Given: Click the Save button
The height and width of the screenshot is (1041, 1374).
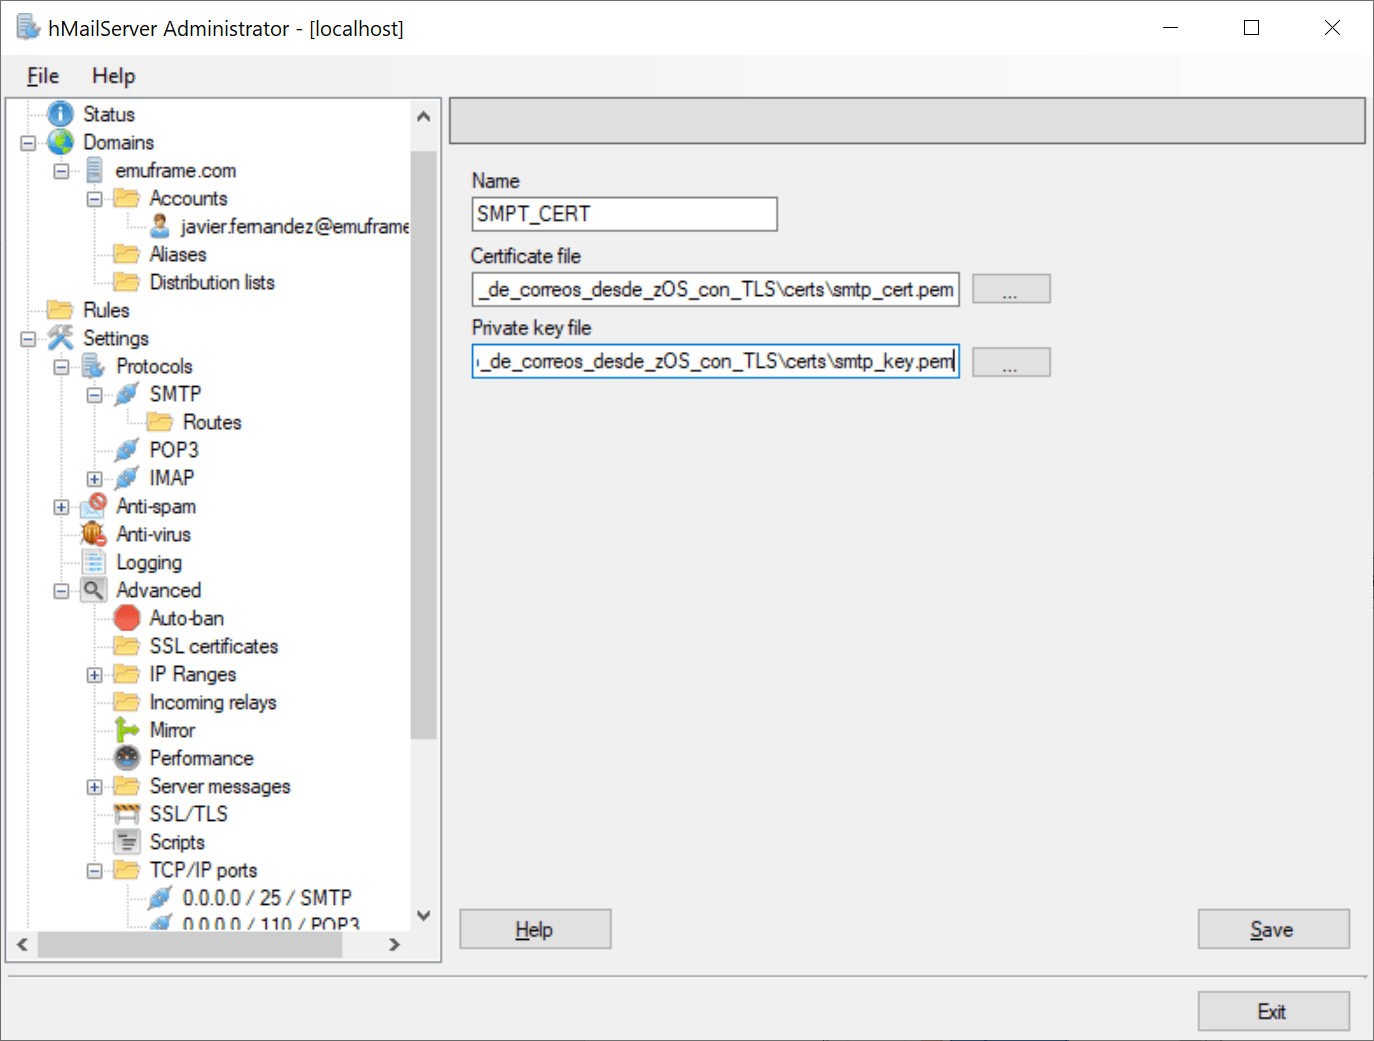Looking at the screenshot, I should click(x=1273, y=929).
